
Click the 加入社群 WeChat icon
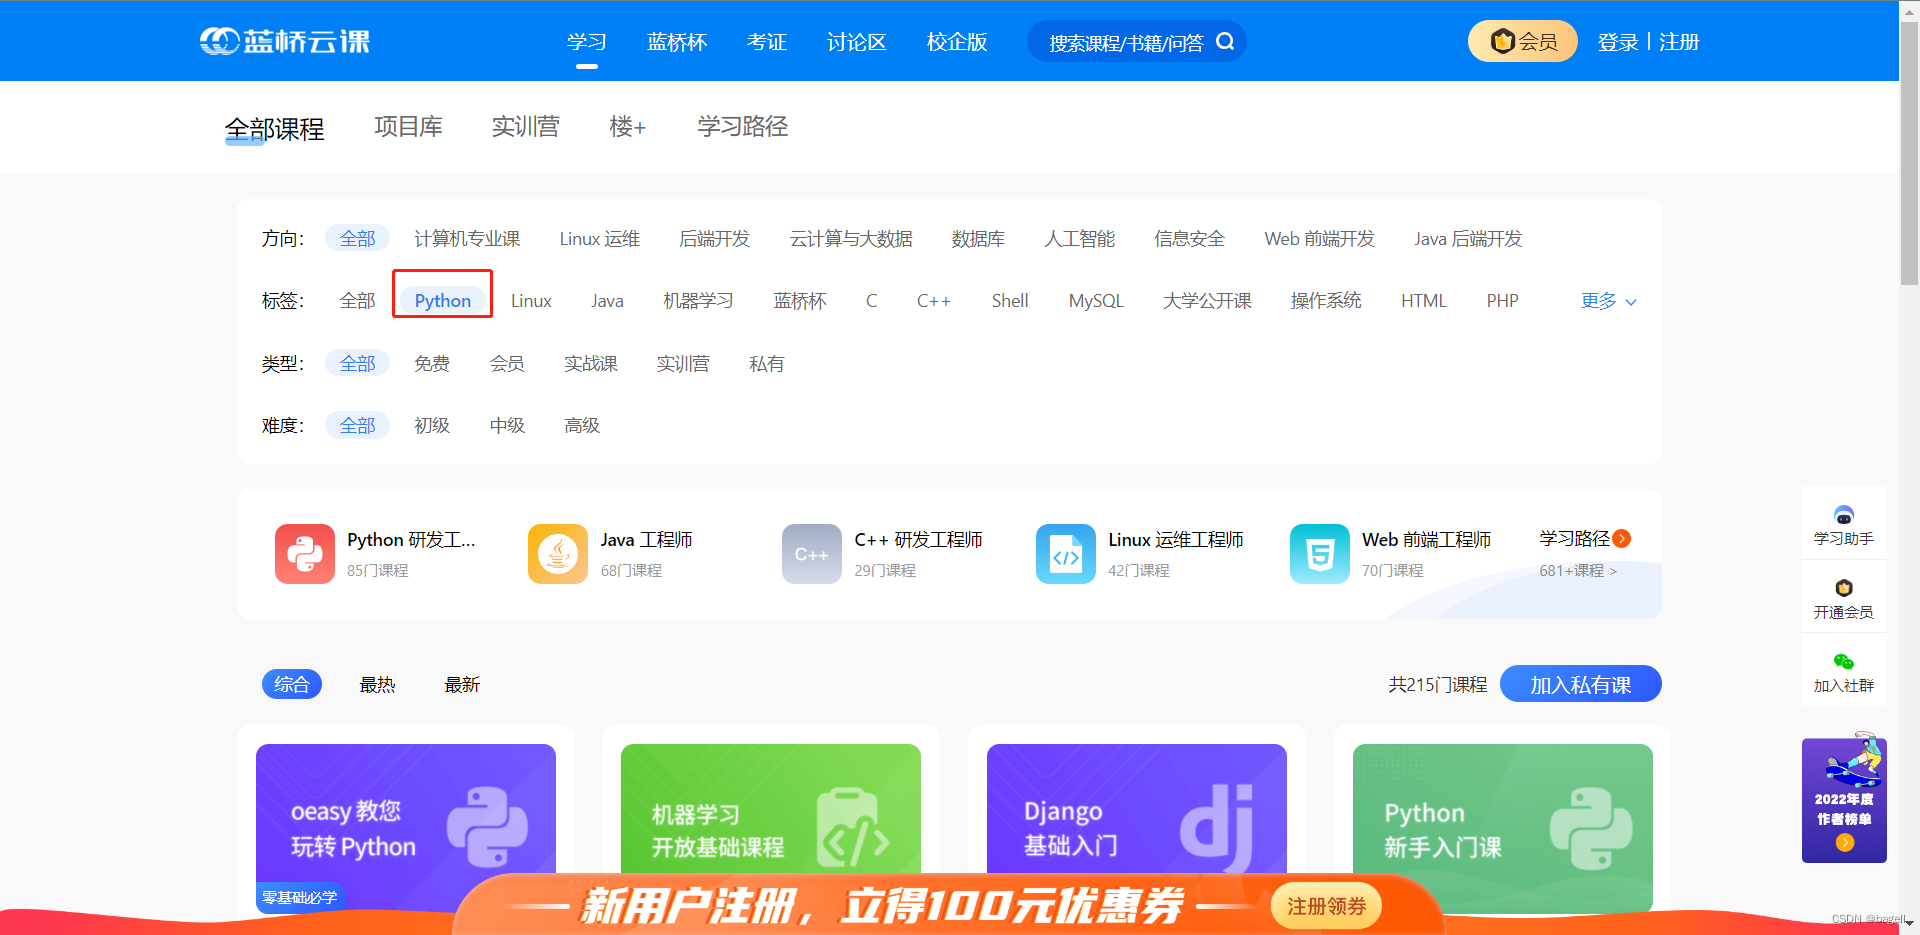1844,662
